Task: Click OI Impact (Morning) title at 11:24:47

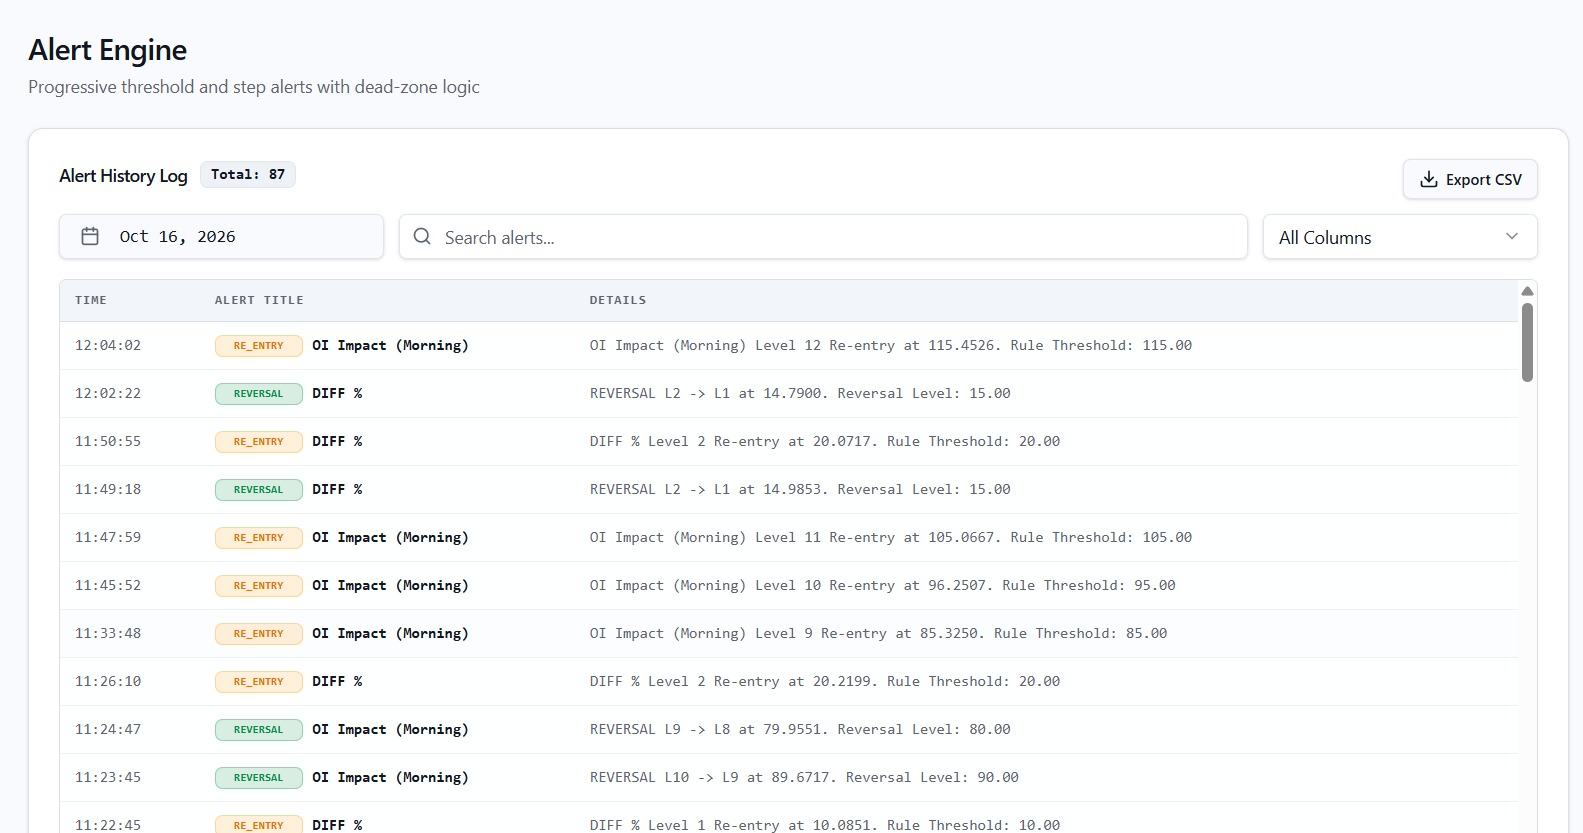Action: pos(390,730)
